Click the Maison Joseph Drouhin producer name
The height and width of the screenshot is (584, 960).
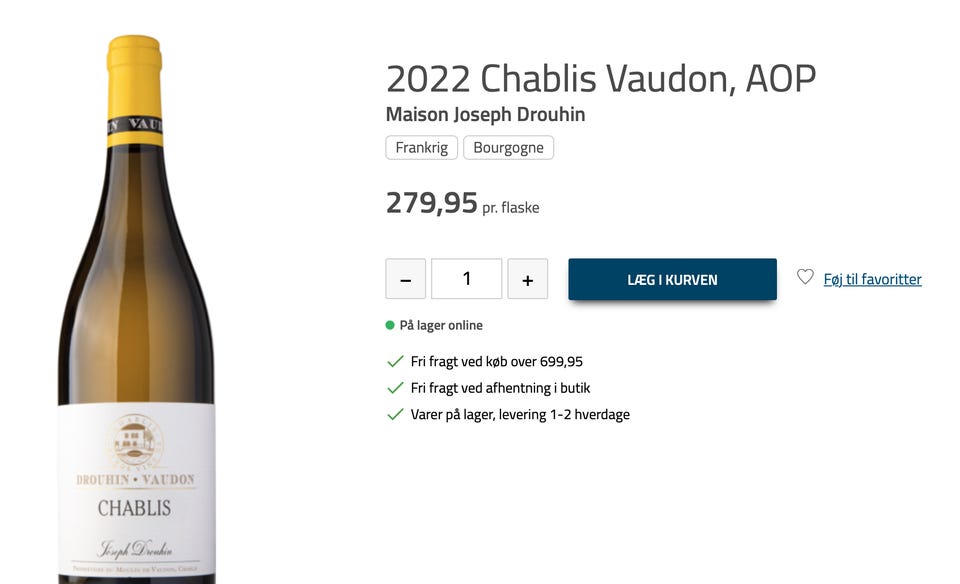coord(485,115)
